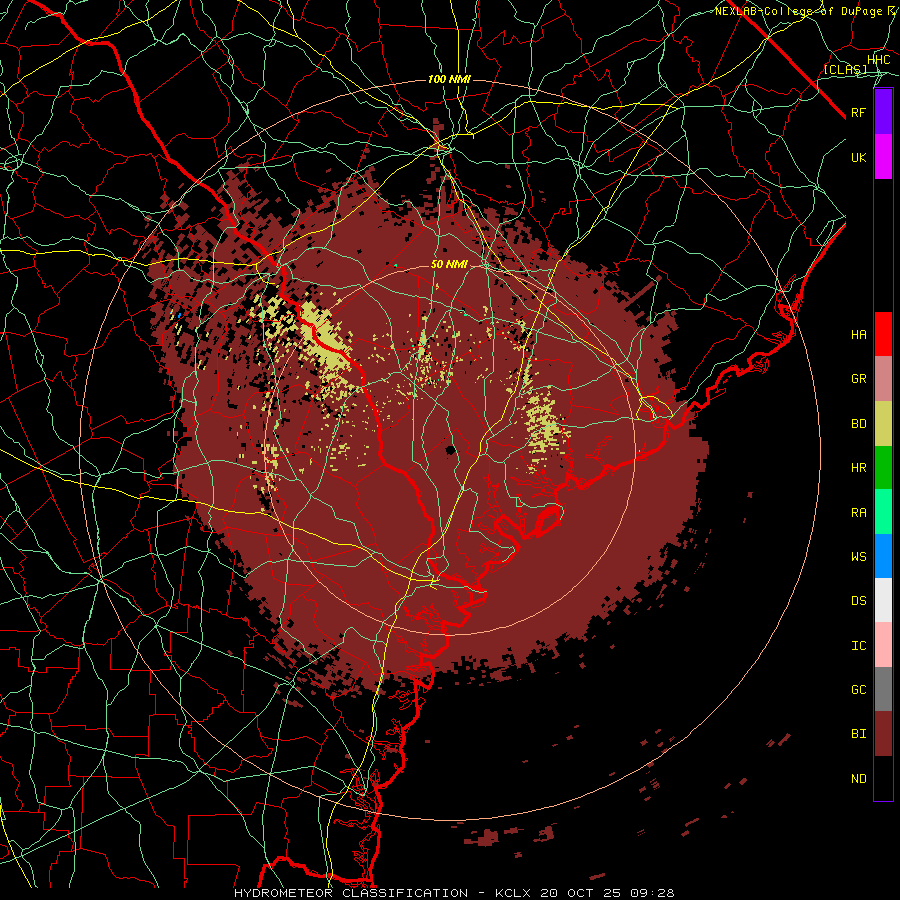The image size is (900, 900).
Task: Select the GC gray legend swatch
Action: pyautogui.click(x=883, y=689)
